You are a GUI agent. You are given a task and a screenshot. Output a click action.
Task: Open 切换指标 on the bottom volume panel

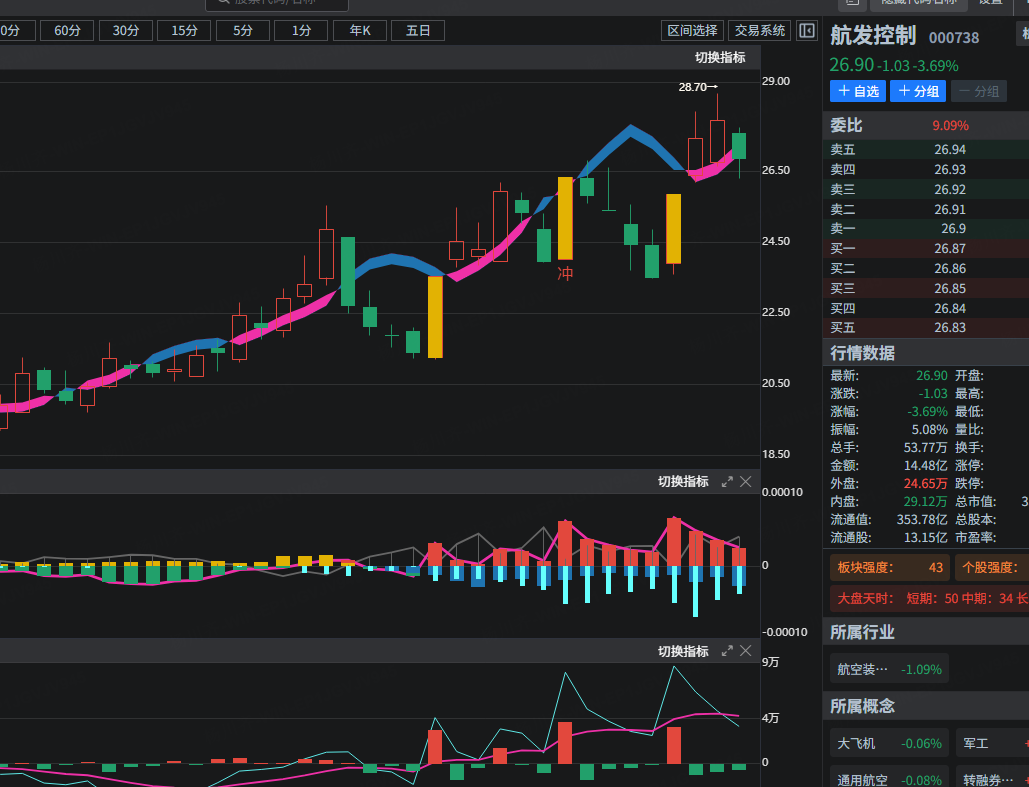coord(683,652)
